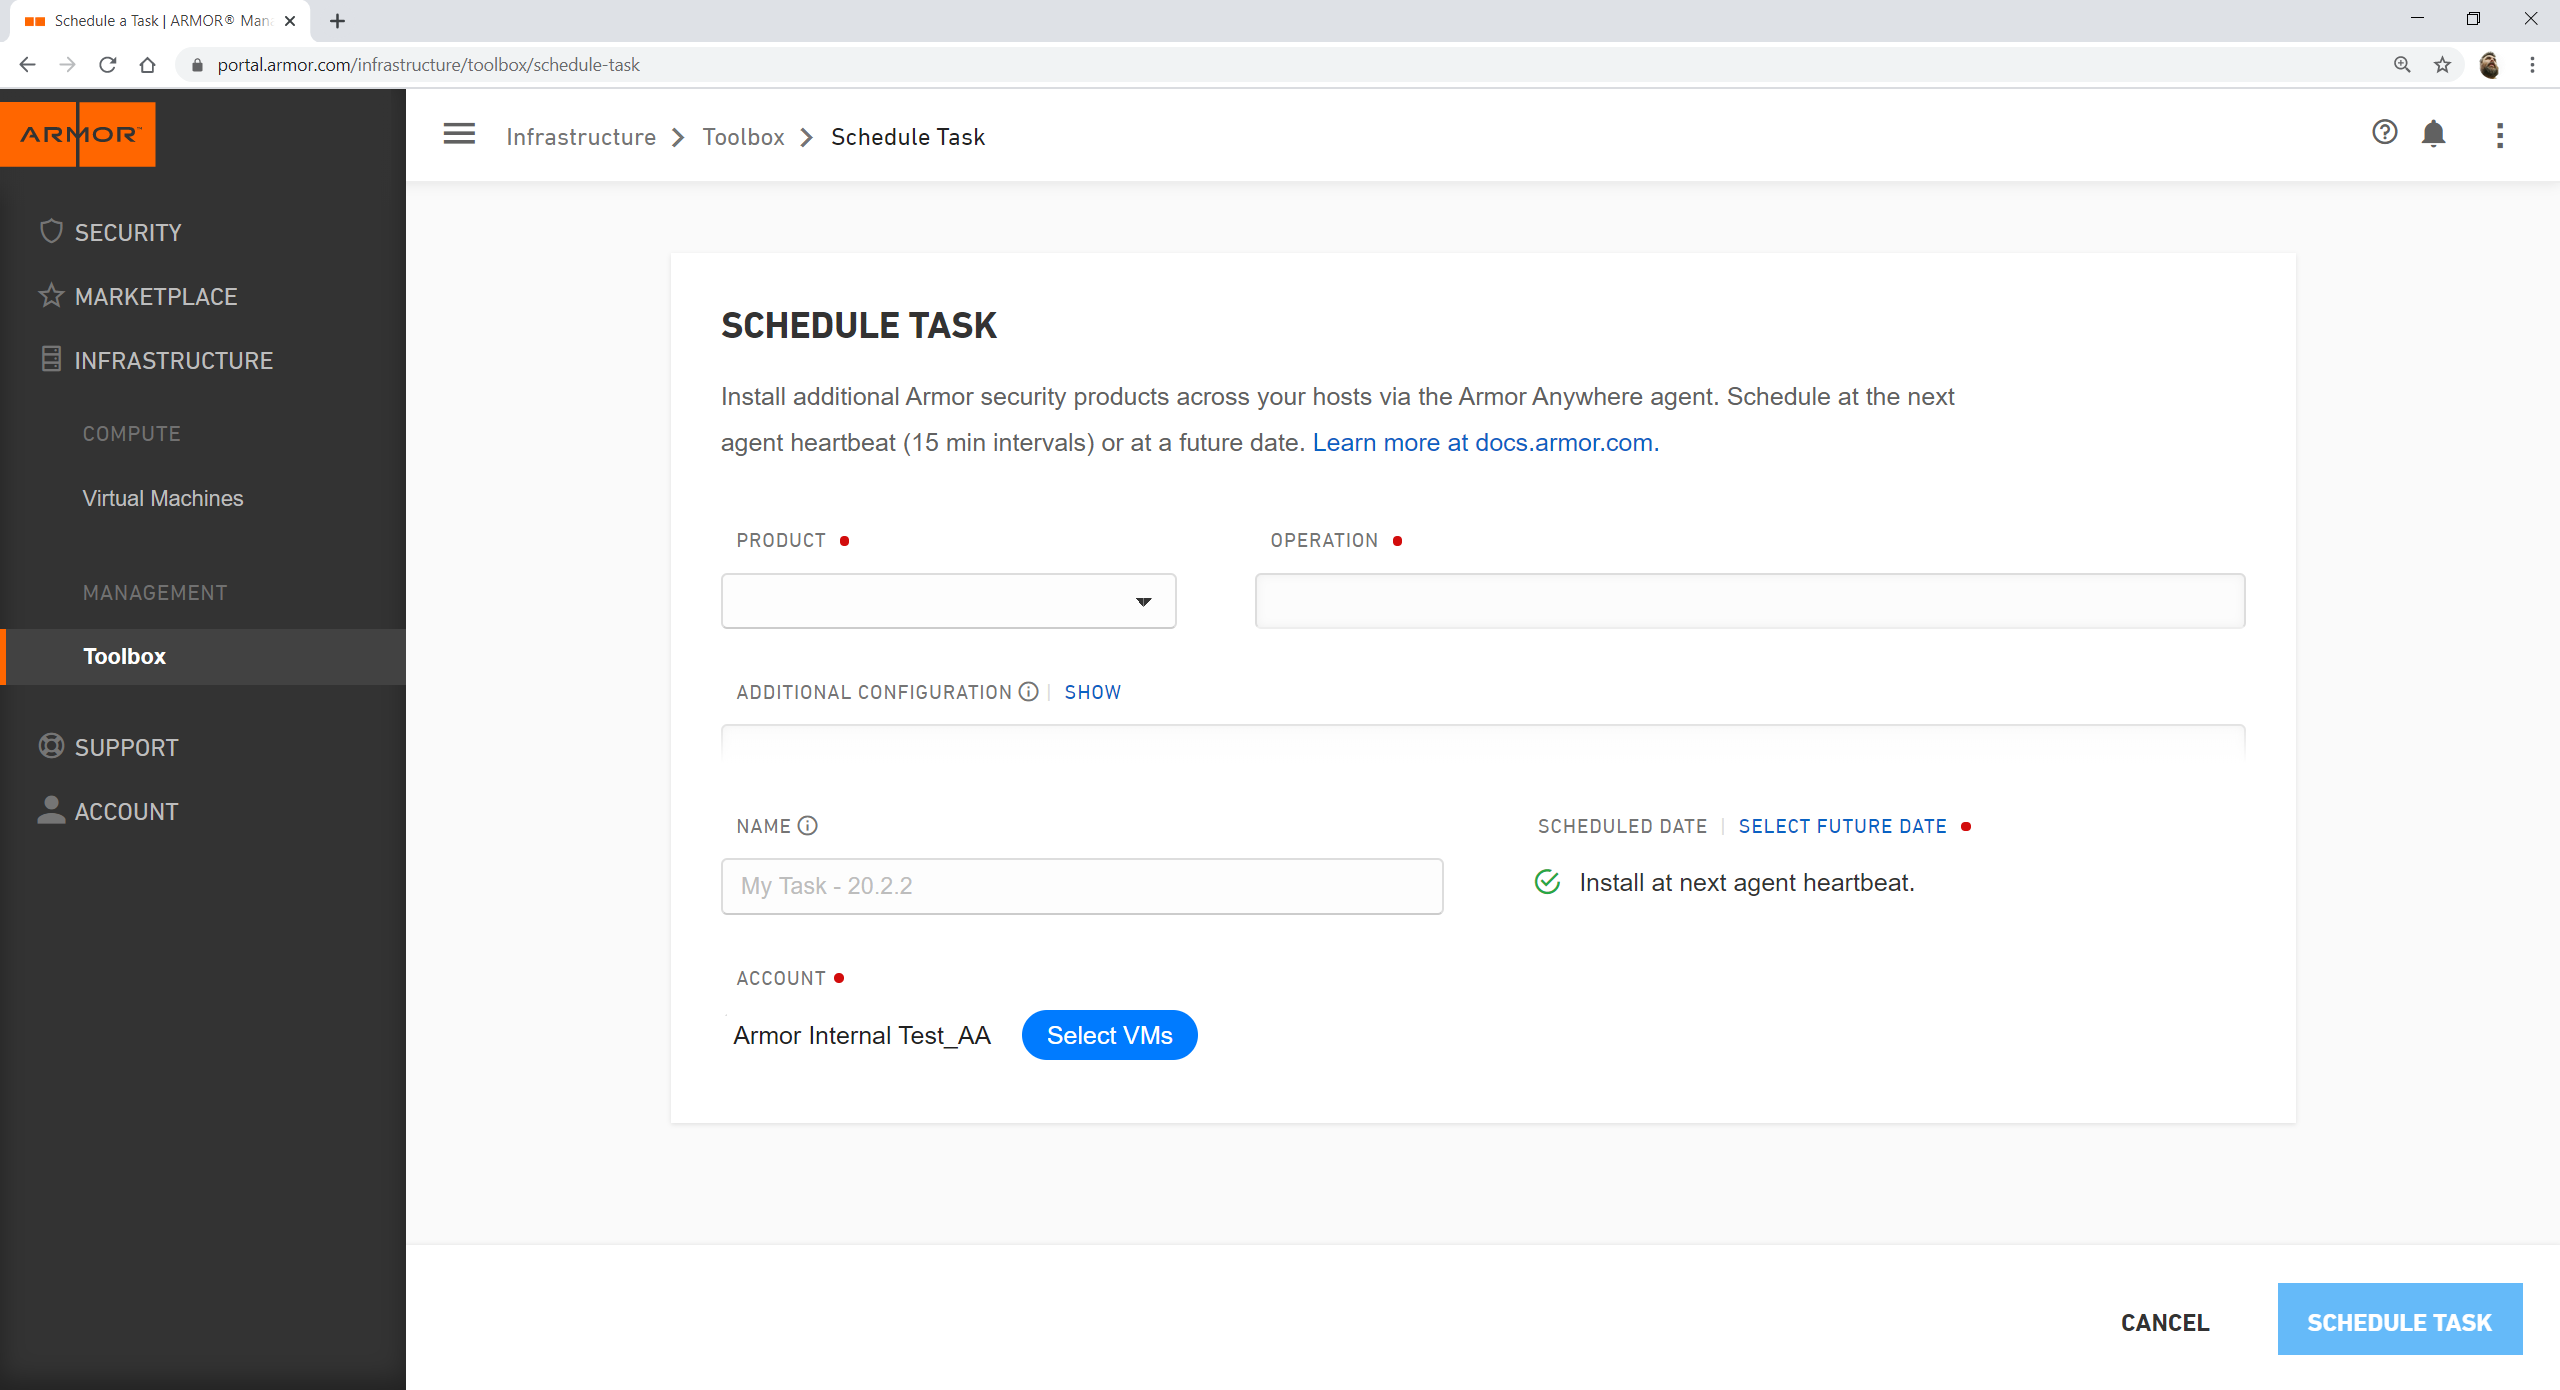Go to Toolbox breadcrumb
The width and height of the screenshot is (2560, 1390).
(x=743, y=137)
